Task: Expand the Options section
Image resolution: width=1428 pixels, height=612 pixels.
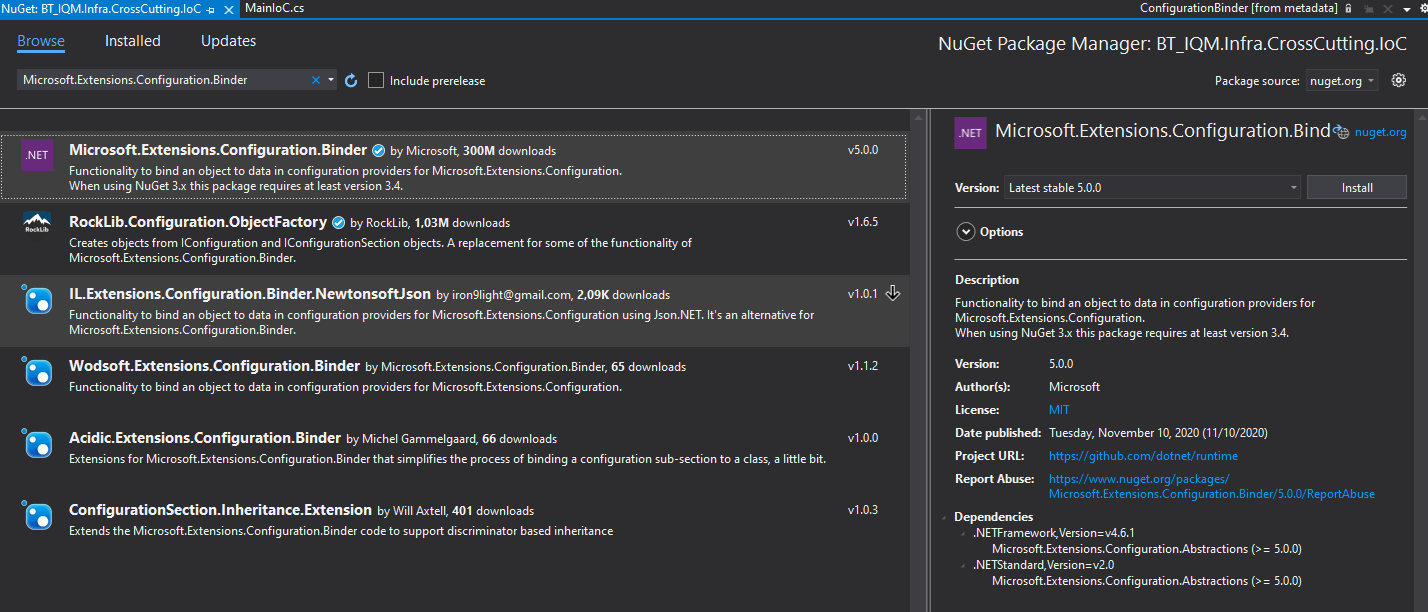Action: (966, 232)
